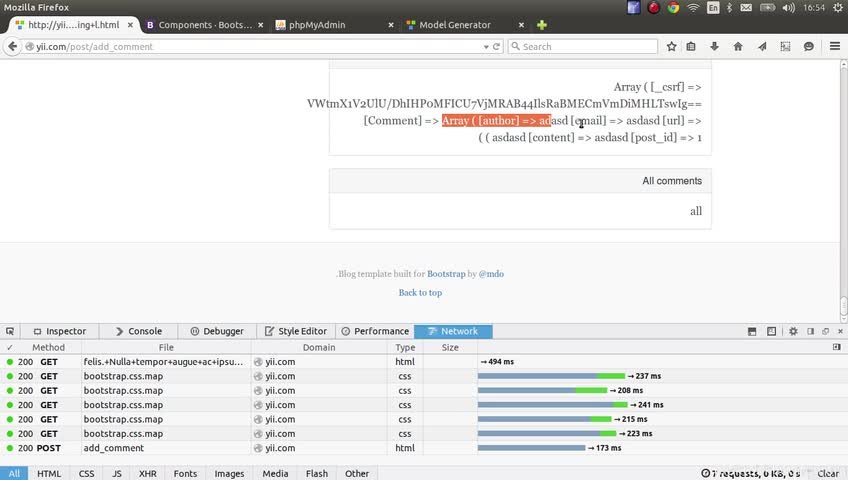Close the Model Generator tab
Screen dimensions: 848x480
pos(521,25)
